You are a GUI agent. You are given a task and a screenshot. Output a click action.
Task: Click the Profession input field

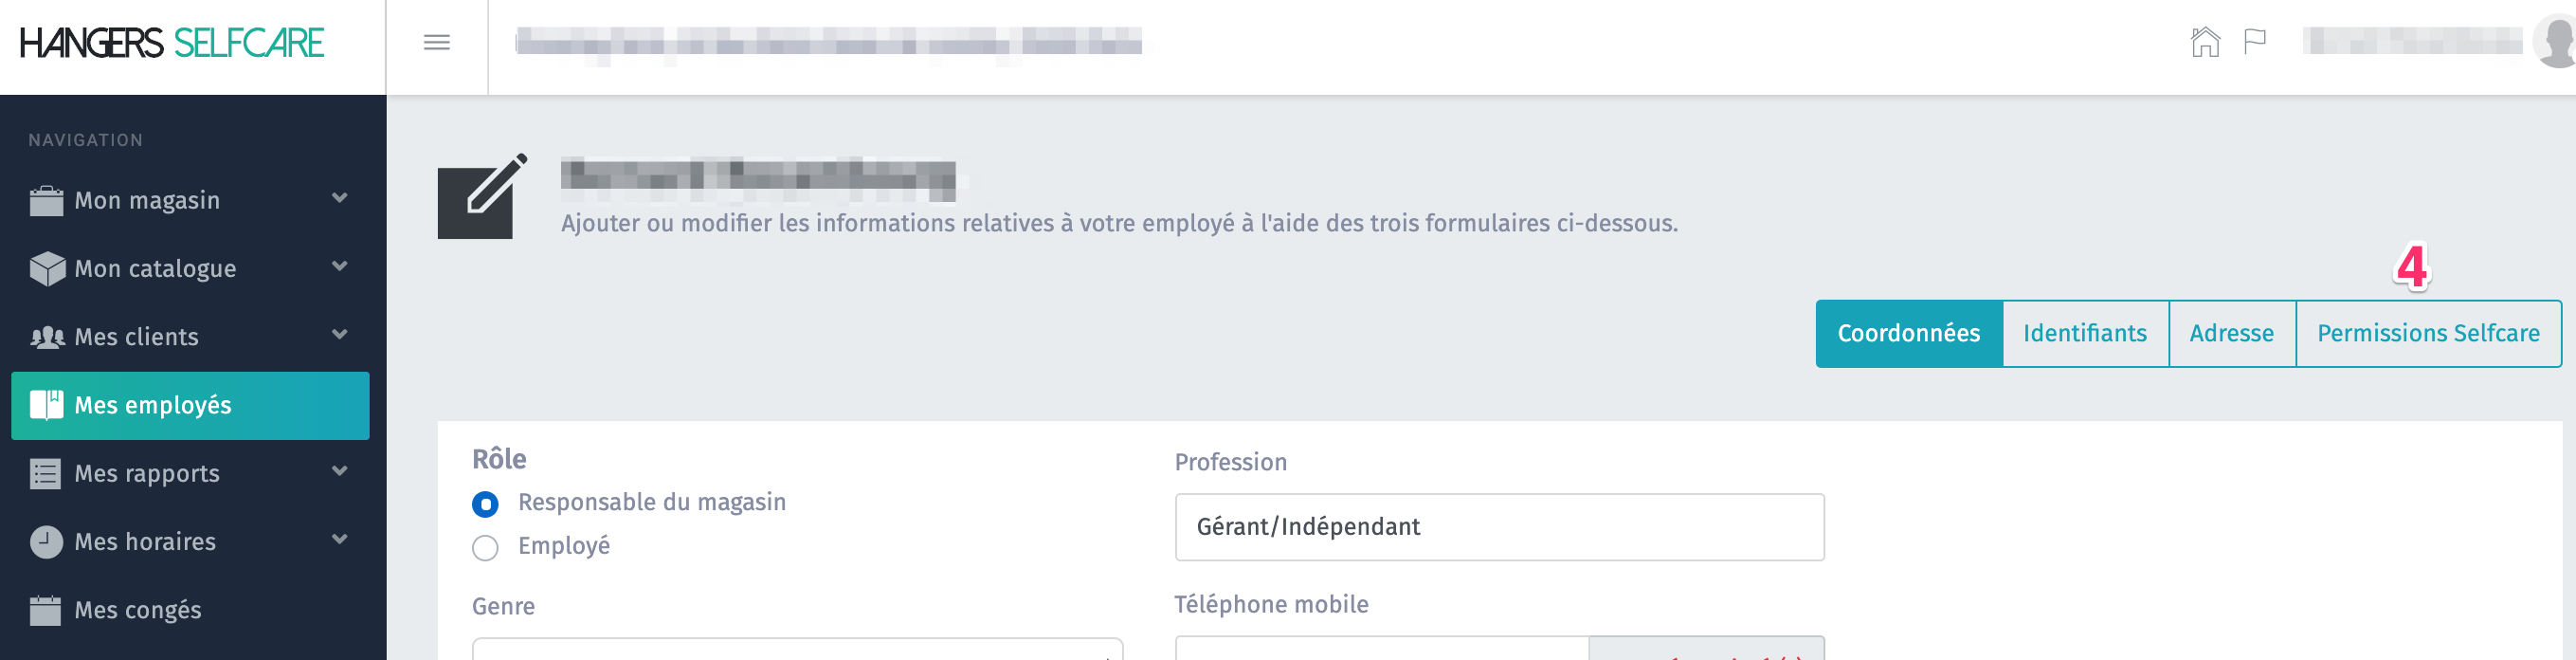coord(1498,527)
